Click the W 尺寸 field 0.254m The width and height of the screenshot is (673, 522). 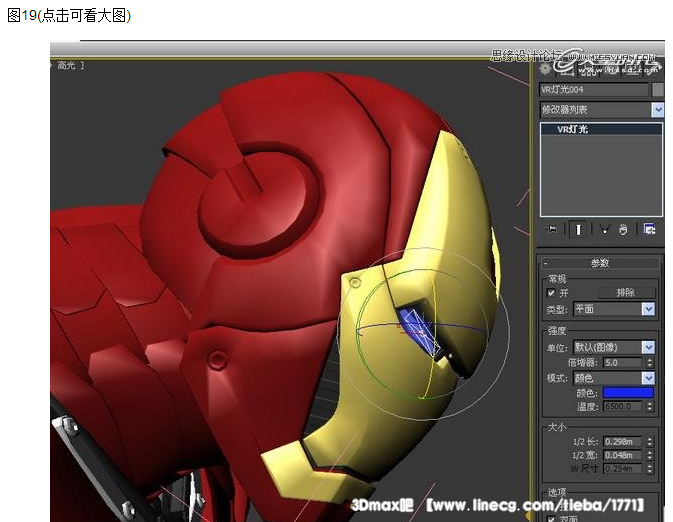tap(622, 468)
